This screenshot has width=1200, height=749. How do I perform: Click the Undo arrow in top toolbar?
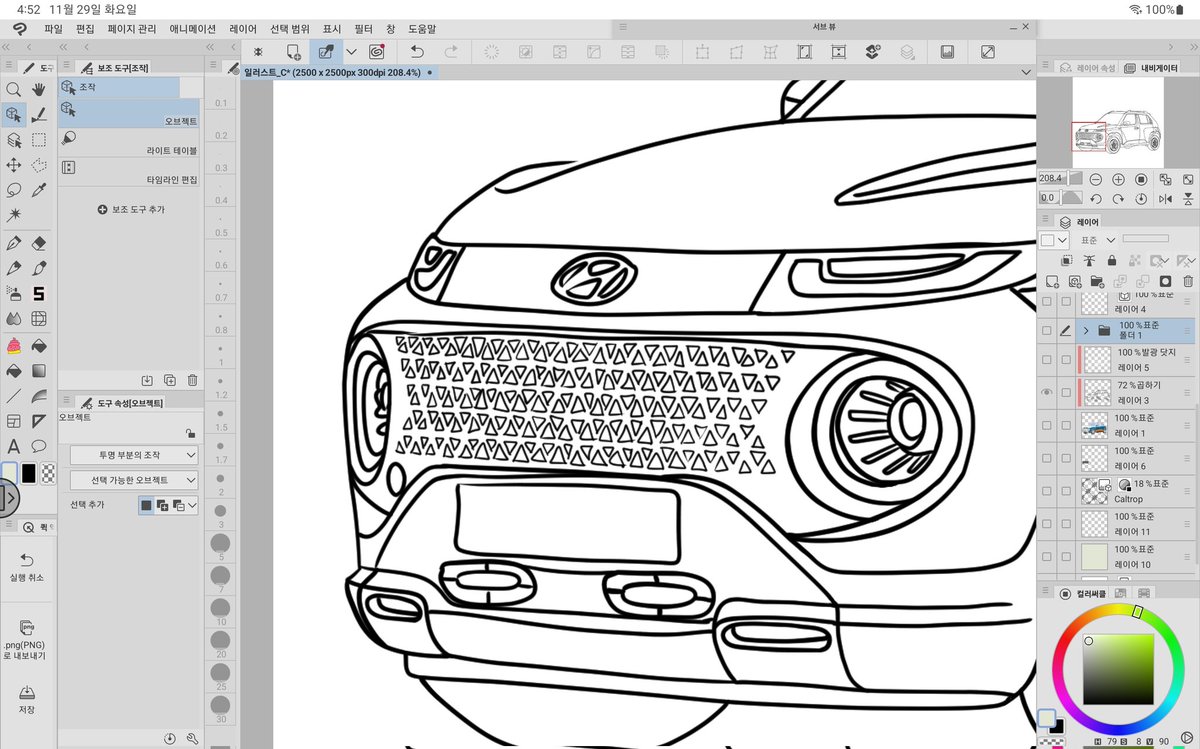(x=418, y=51)
